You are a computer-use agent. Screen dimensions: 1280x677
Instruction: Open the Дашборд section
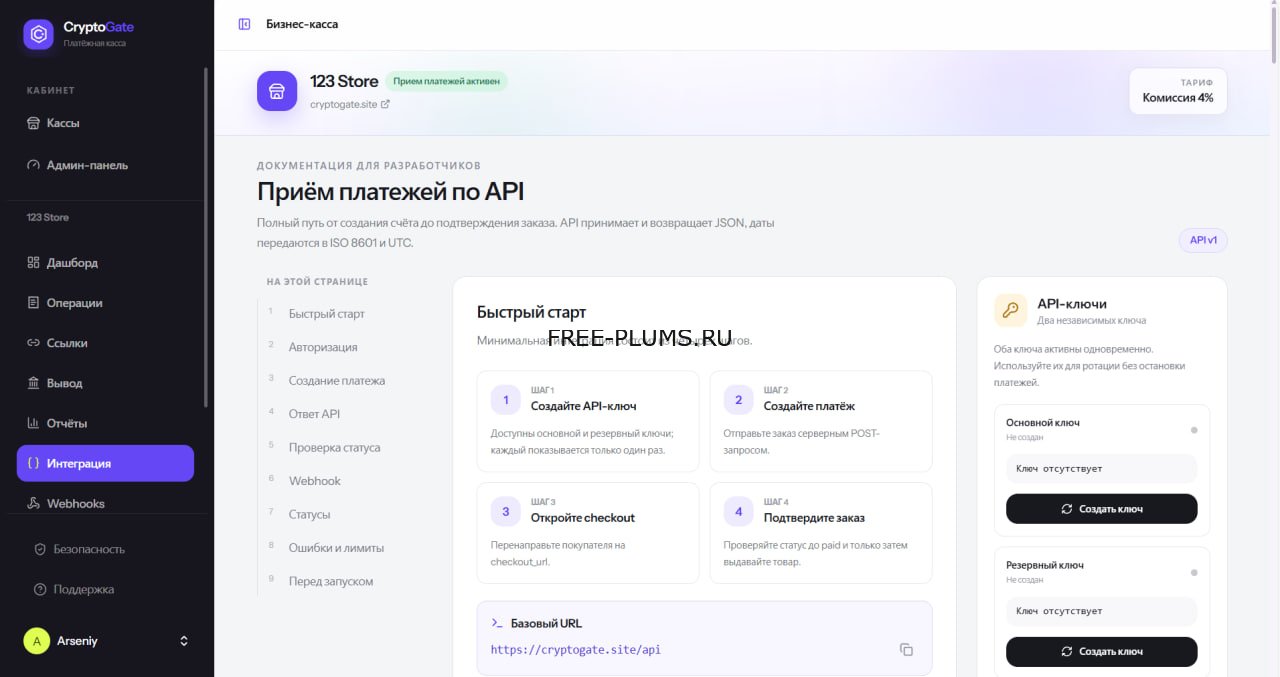click(x=105, y=263)
